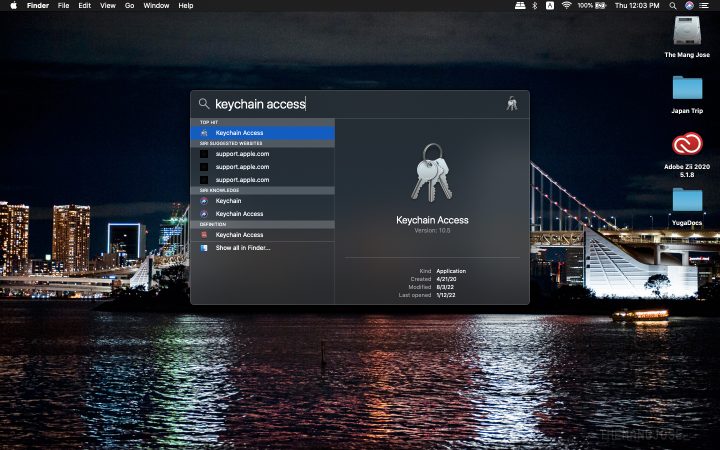Click the Bluetooth menu bar icon
The height and width of the screenshot is (450, 720).
point(534,6)
